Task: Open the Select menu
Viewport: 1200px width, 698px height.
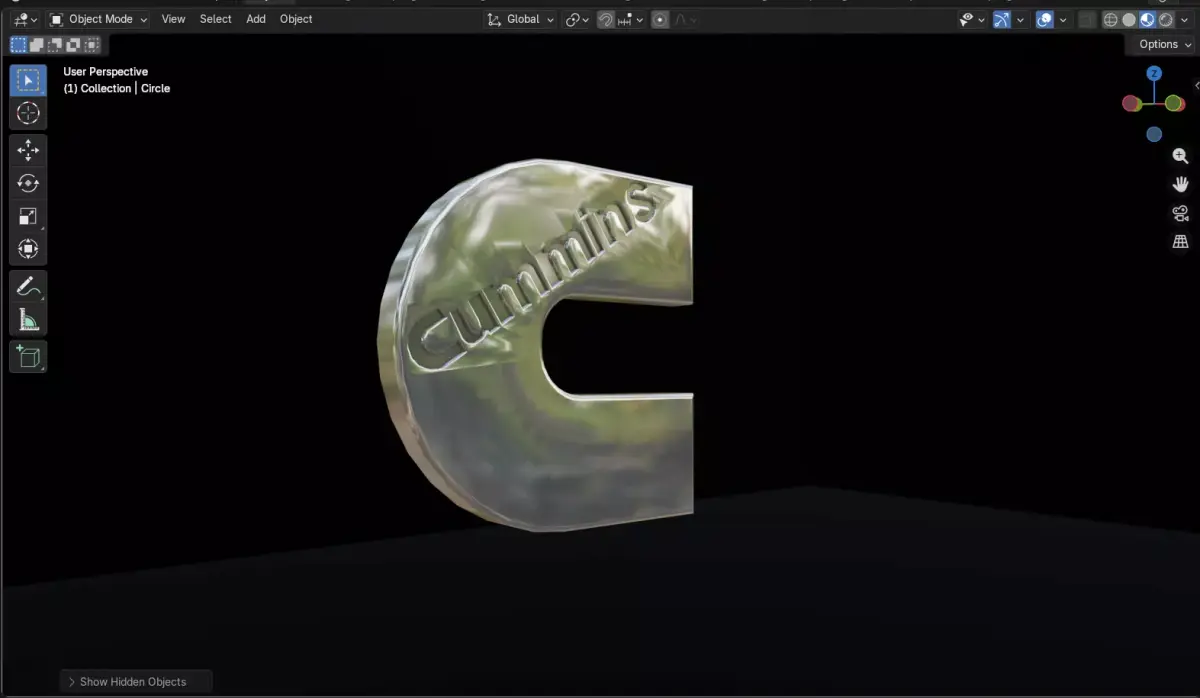Action: tap(215, 19)
